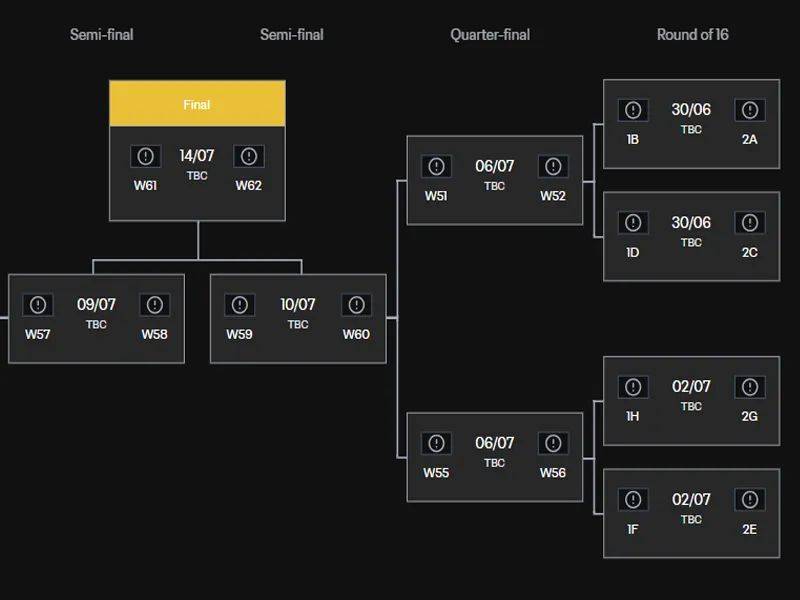Image resolution: width=800 pixels, height=600 pixels.
Task: Click the second Semi-final column heading
Action: 292,35
